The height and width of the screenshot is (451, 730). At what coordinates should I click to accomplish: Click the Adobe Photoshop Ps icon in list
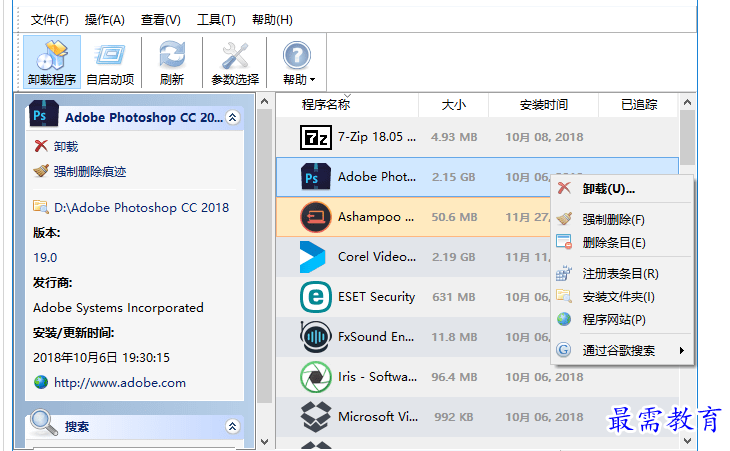coord(316,177)
